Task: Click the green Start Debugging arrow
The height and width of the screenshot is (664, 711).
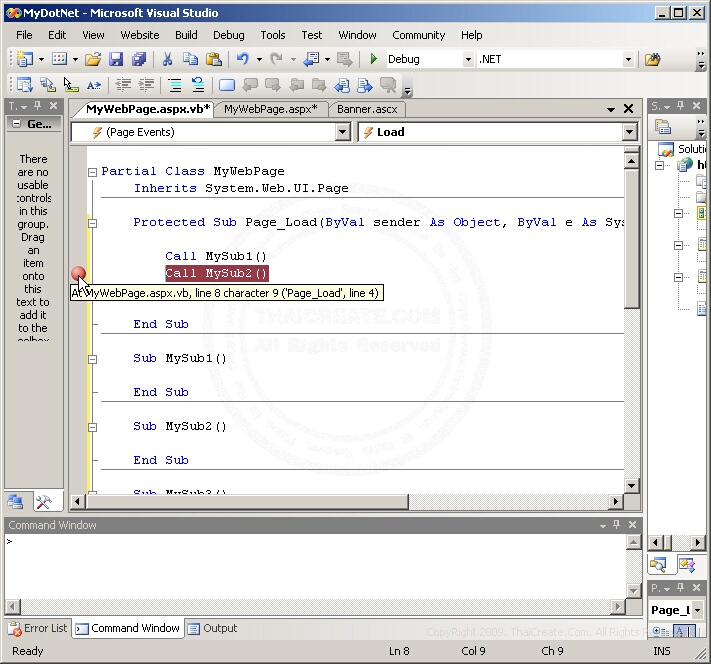Action: (374, 59)
